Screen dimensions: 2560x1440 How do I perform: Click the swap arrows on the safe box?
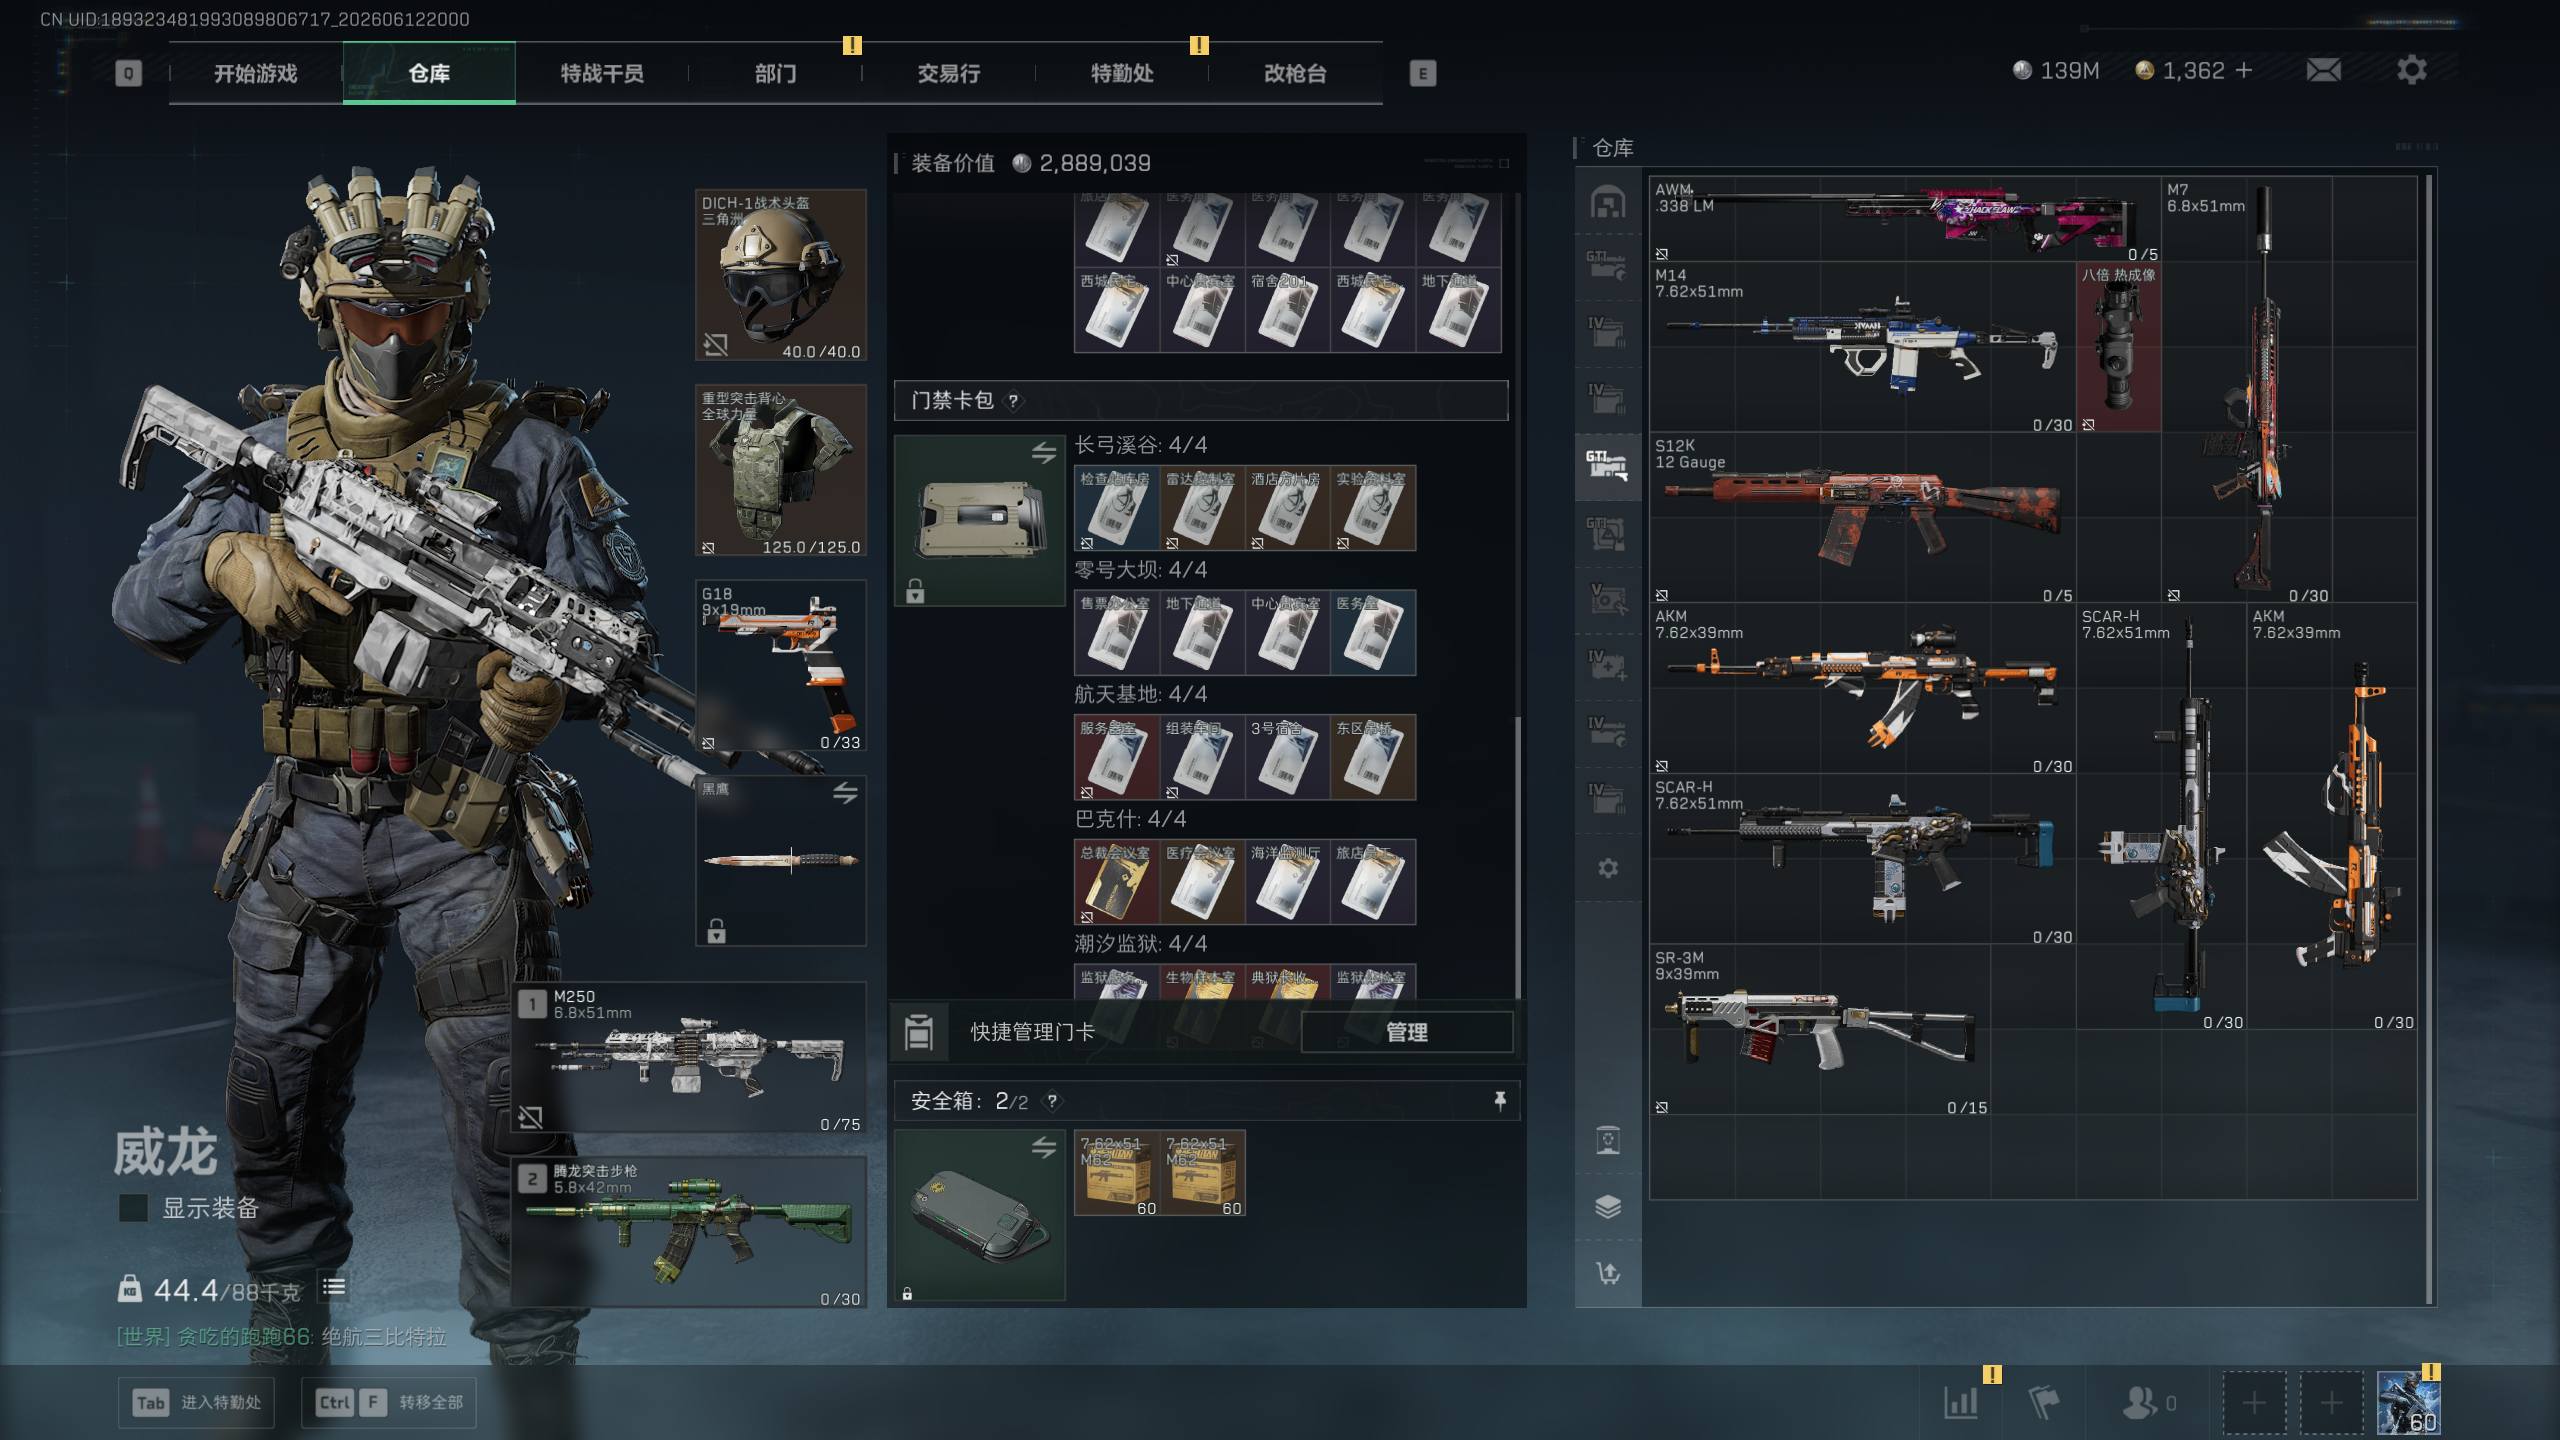coord(1043,1148)
